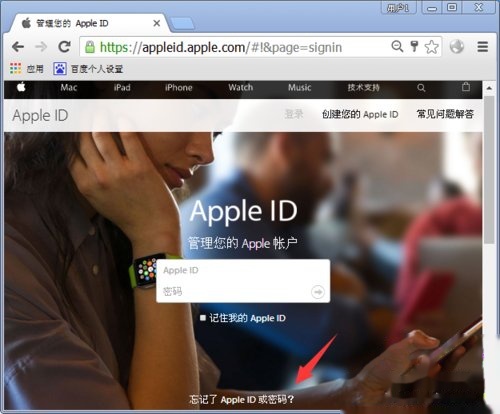Image resolution: width=500 pixels, height=414 pixels.
Task: Click the browser back arrow
Action: (x=18, y=47)
